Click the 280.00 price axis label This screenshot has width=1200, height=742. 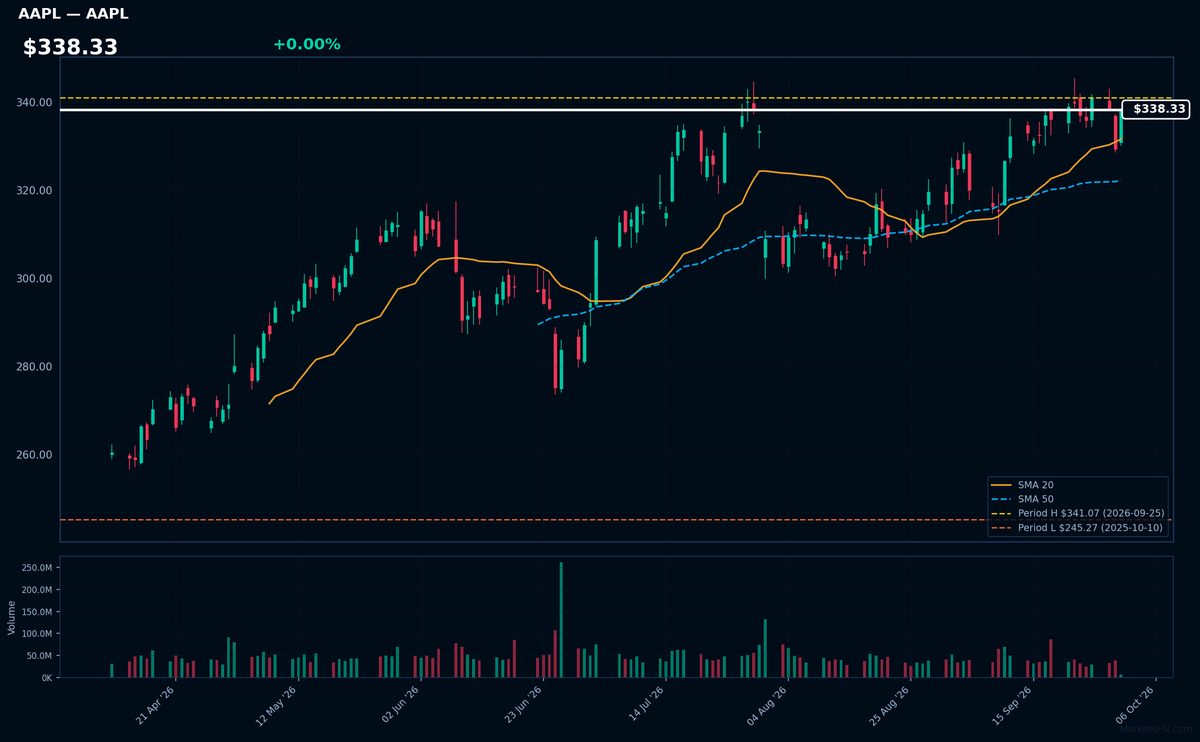(34, 367)
